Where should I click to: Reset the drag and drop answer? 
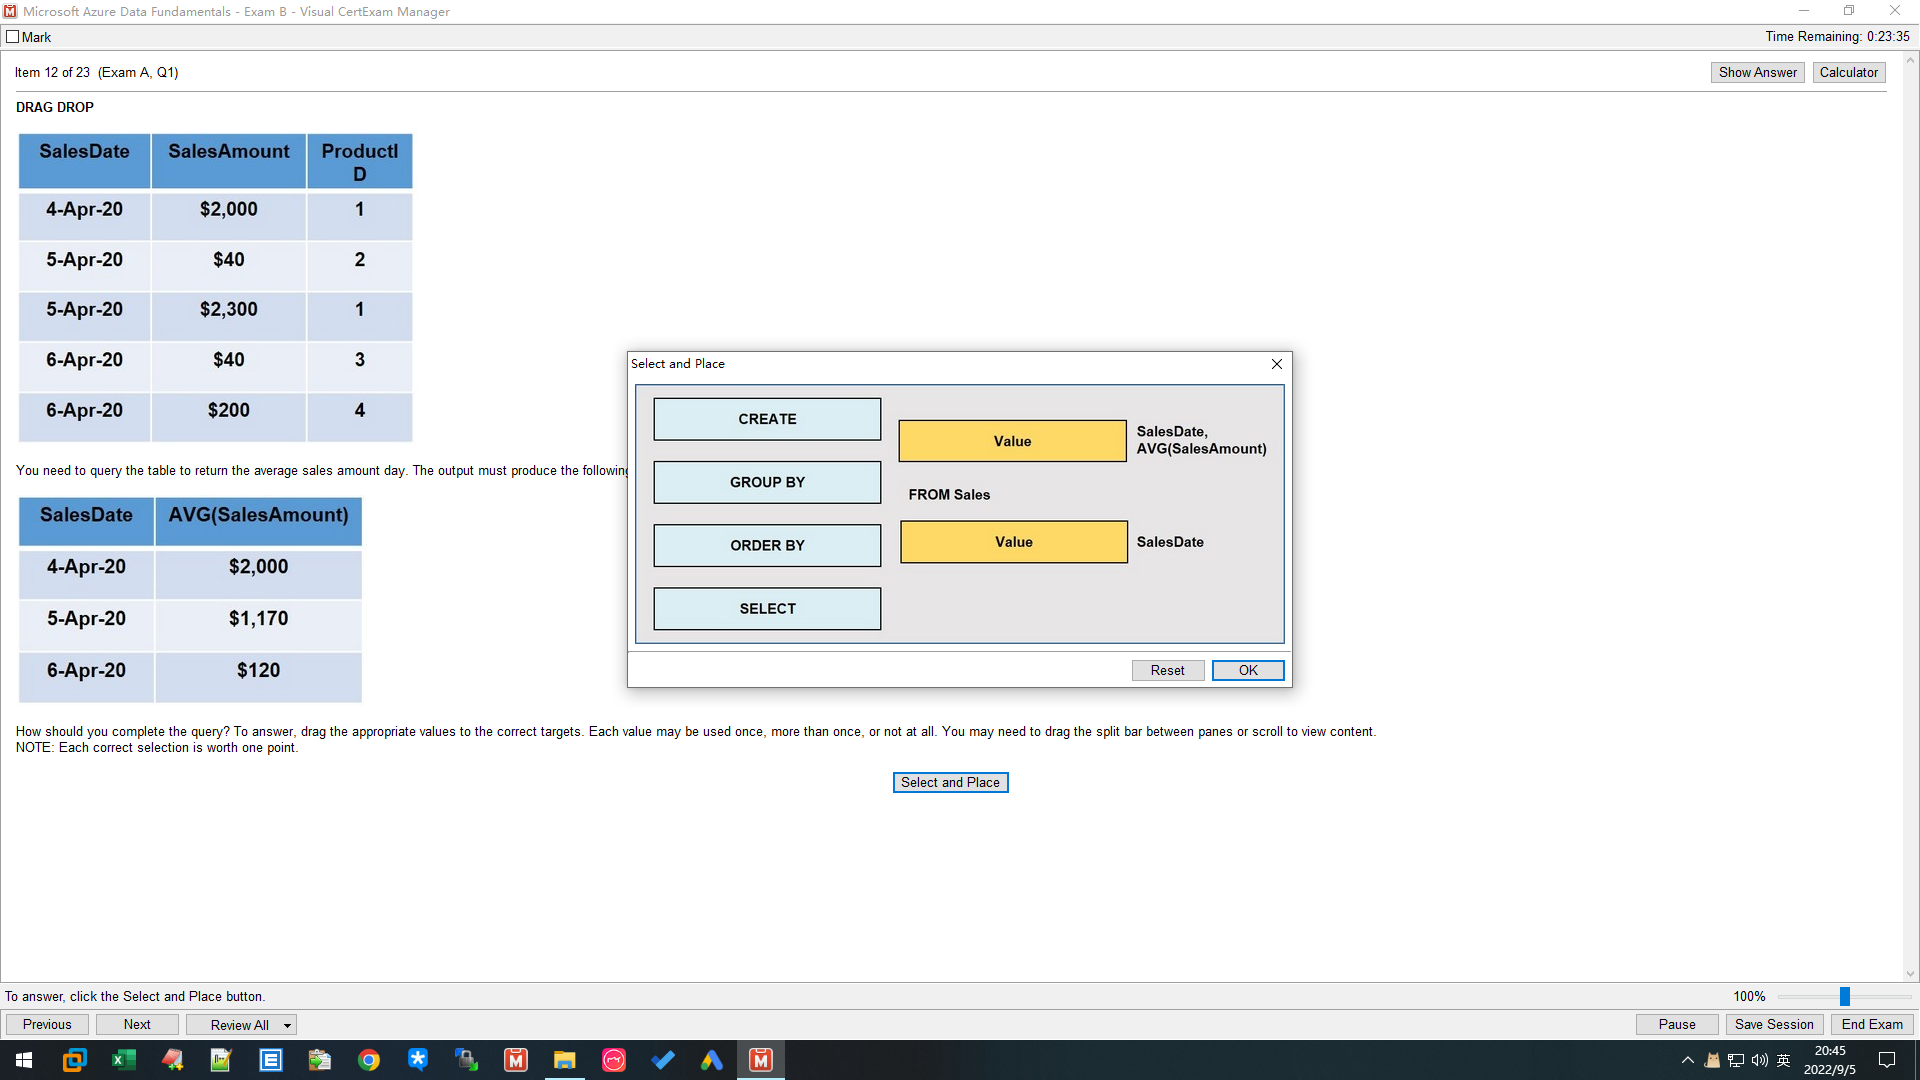click(x=1166, y=670)
